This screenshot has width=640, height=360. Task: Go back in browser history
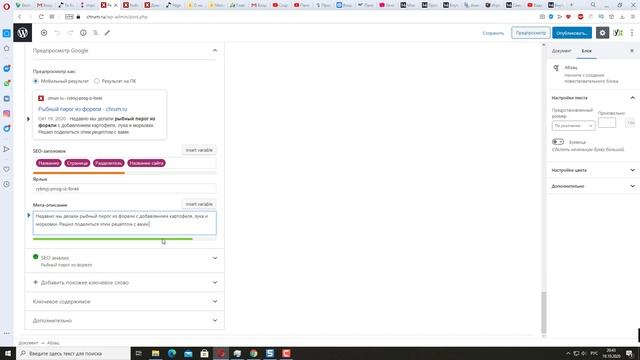point(19,17)
